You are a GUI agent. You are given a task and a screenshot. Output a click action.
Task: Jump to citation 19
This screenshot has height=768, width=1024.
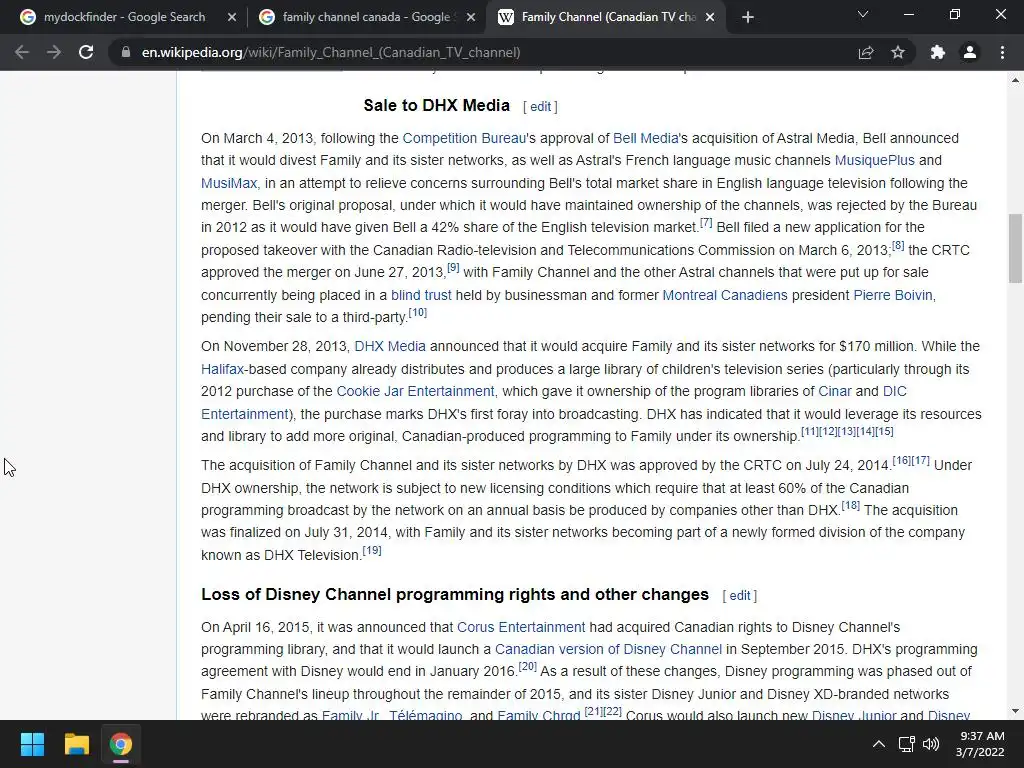pos(372,551)
